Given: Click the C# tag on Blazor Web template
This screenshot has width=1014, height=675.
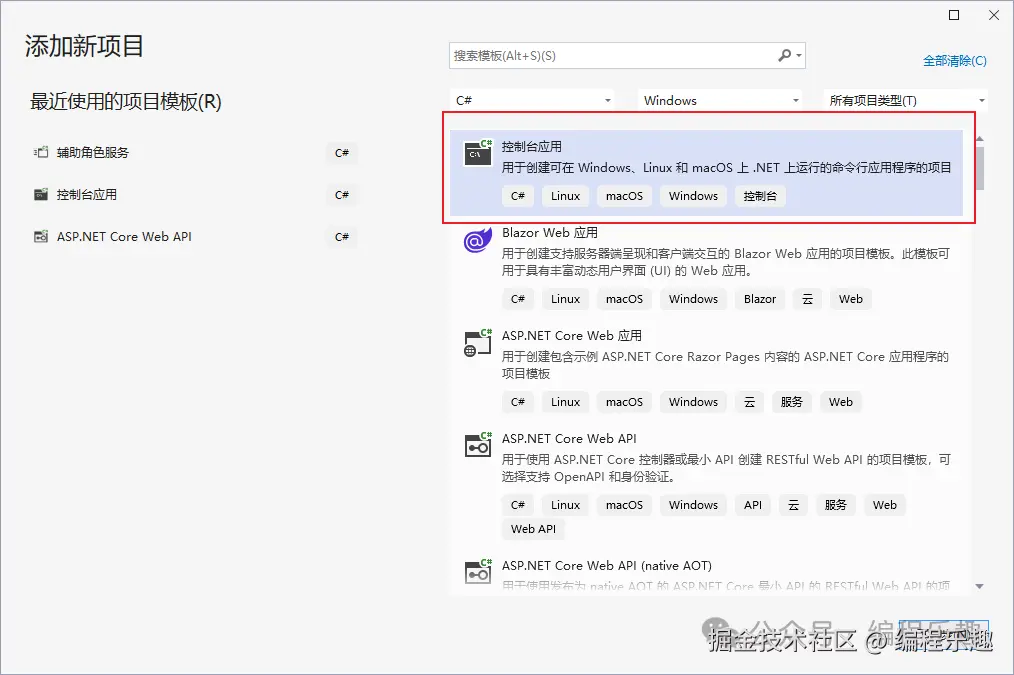Looking at the screenshot, I should click(x=517, y=299).
